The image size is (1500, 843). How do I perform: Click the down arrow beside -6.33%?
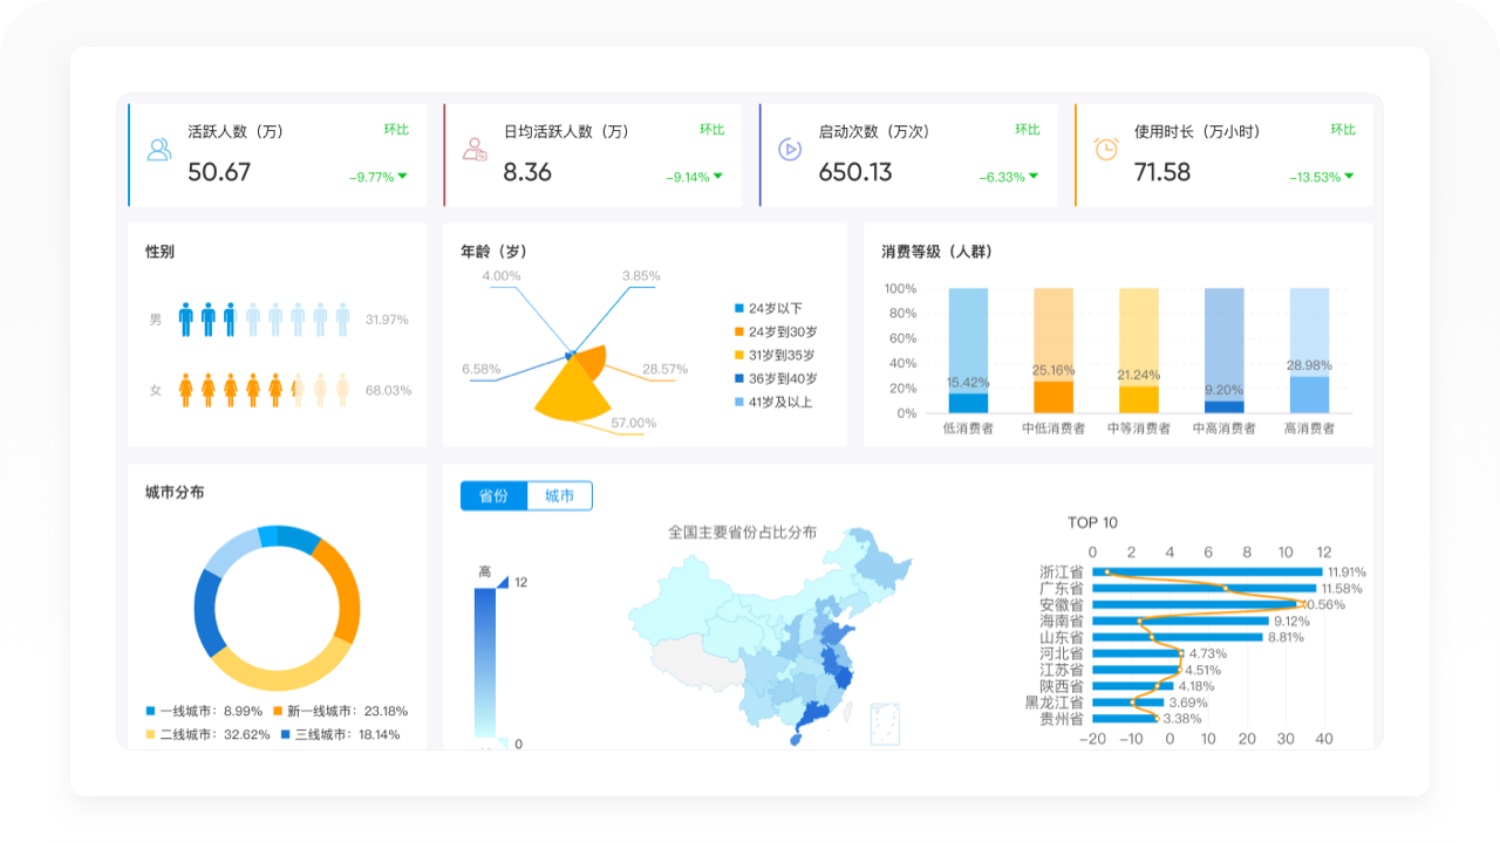coord(1034,176)
